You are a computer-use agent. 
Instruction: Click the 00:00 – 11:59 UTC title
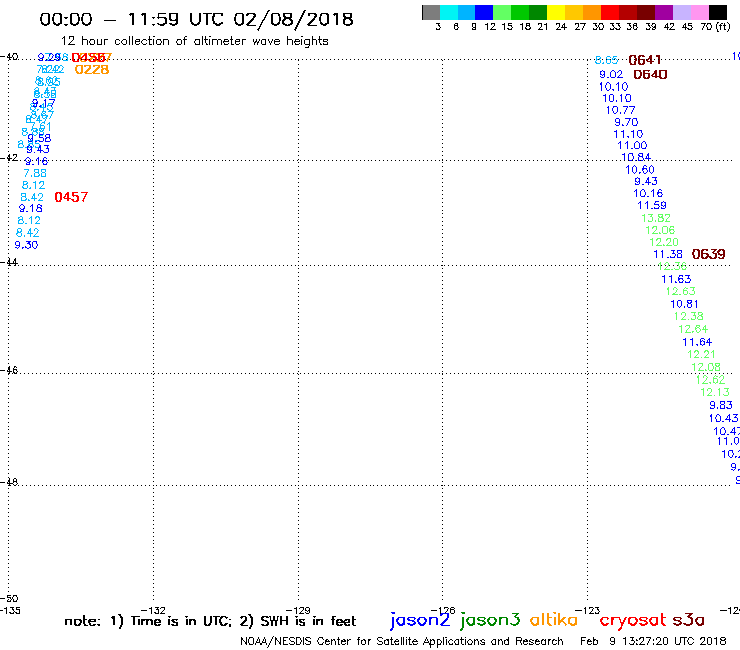[196, 19]
